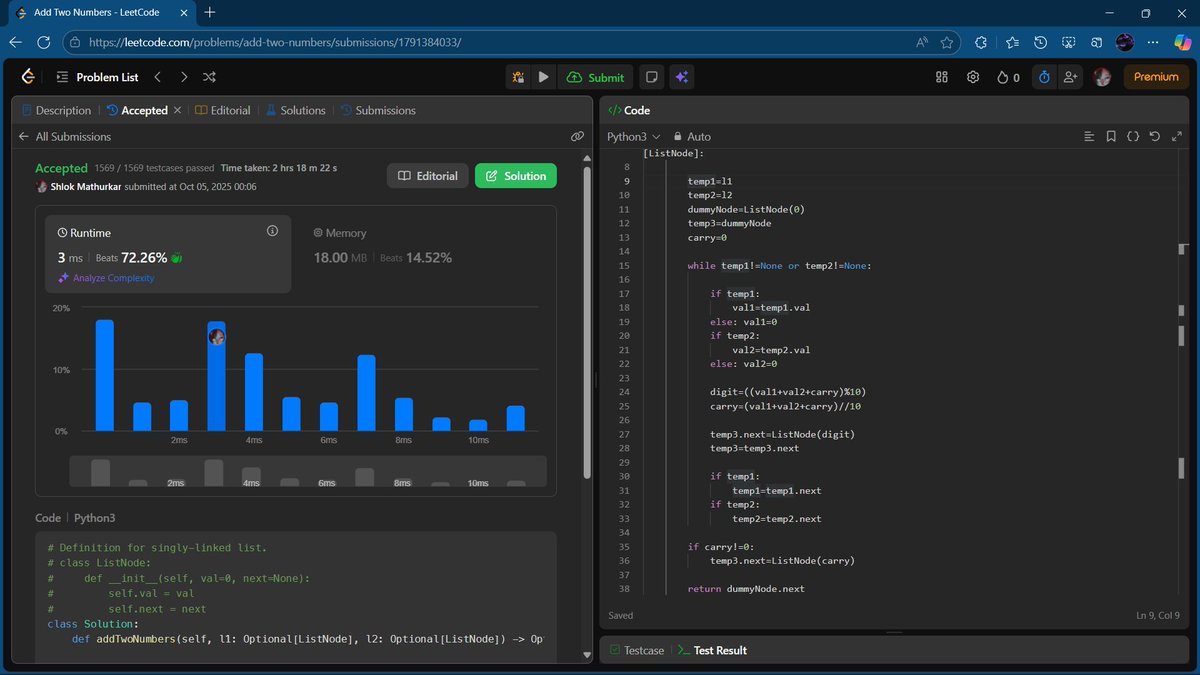Click the invite user icon
This screenshot has width=1200, height=675.
1070,77
